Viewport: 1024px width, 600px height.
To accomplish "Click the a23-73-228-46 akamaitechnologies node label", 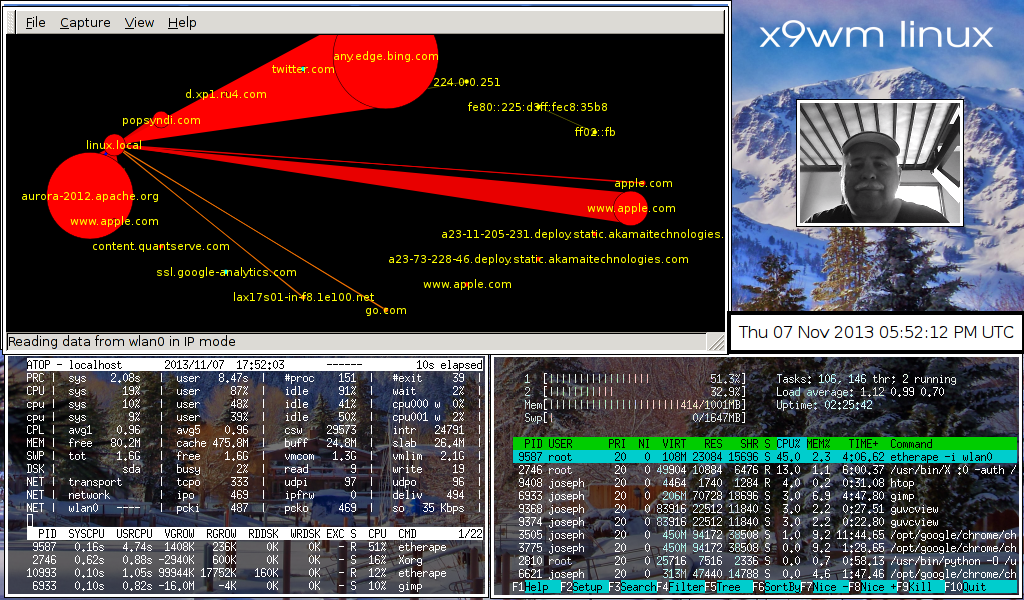I will point(538,259).
